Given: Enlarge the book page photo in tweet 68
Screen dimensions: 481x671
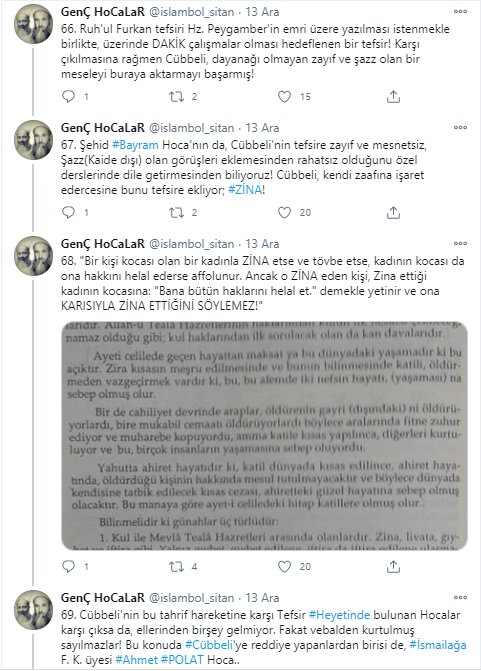Looking at the screenshot, I should (x=264, y=436).
